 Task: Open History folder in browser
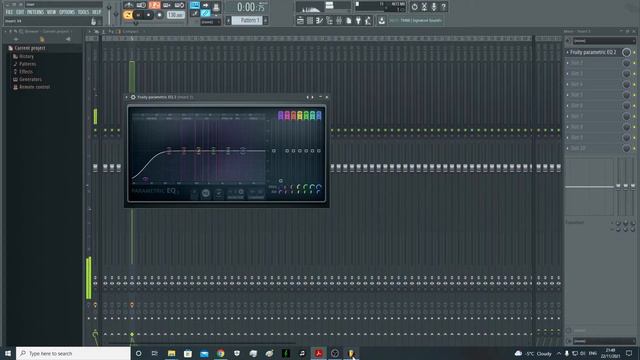point(27,56)
